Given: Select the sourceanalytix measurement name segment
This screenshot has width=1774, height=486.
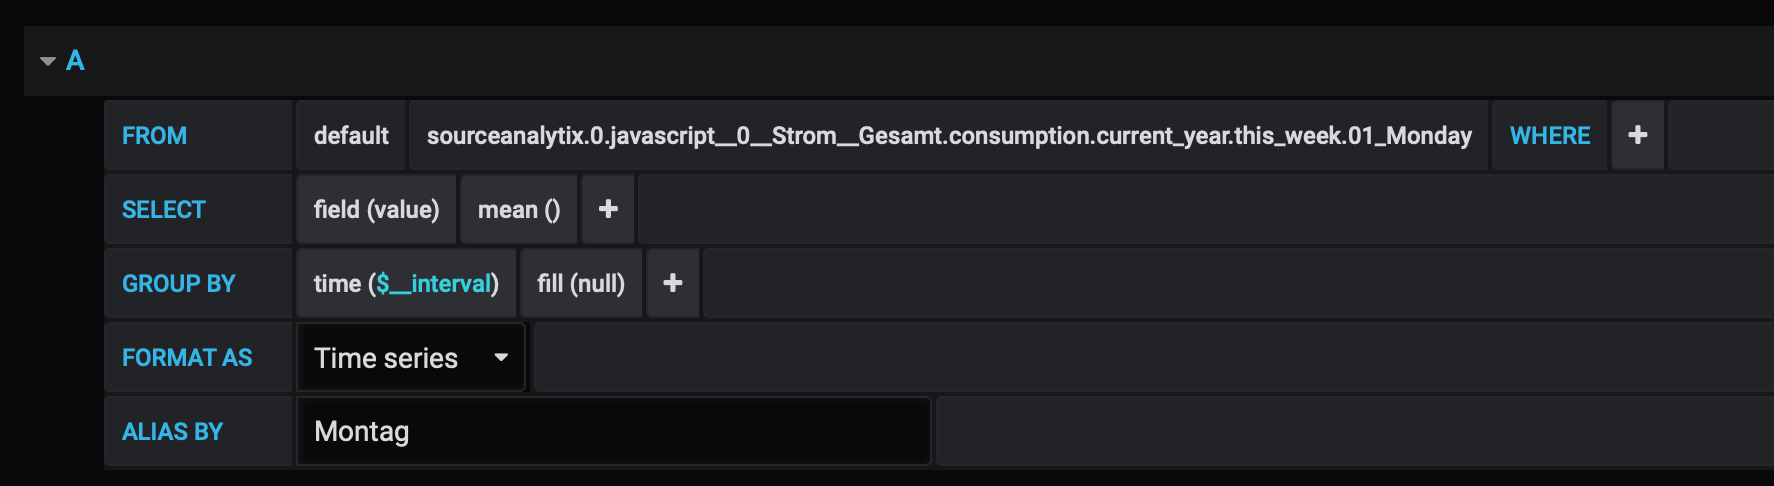Looking at the screenshot, I should tap(949, 135).
